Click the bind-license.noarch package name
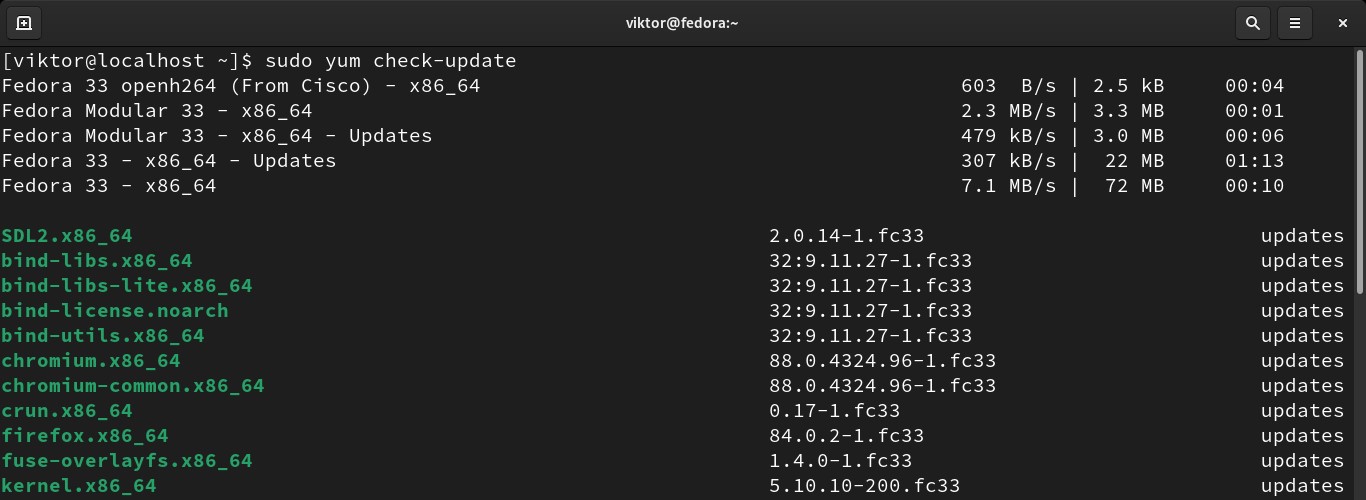The width and height of the screenshot is (1366, 500). (x=115, y=311)
